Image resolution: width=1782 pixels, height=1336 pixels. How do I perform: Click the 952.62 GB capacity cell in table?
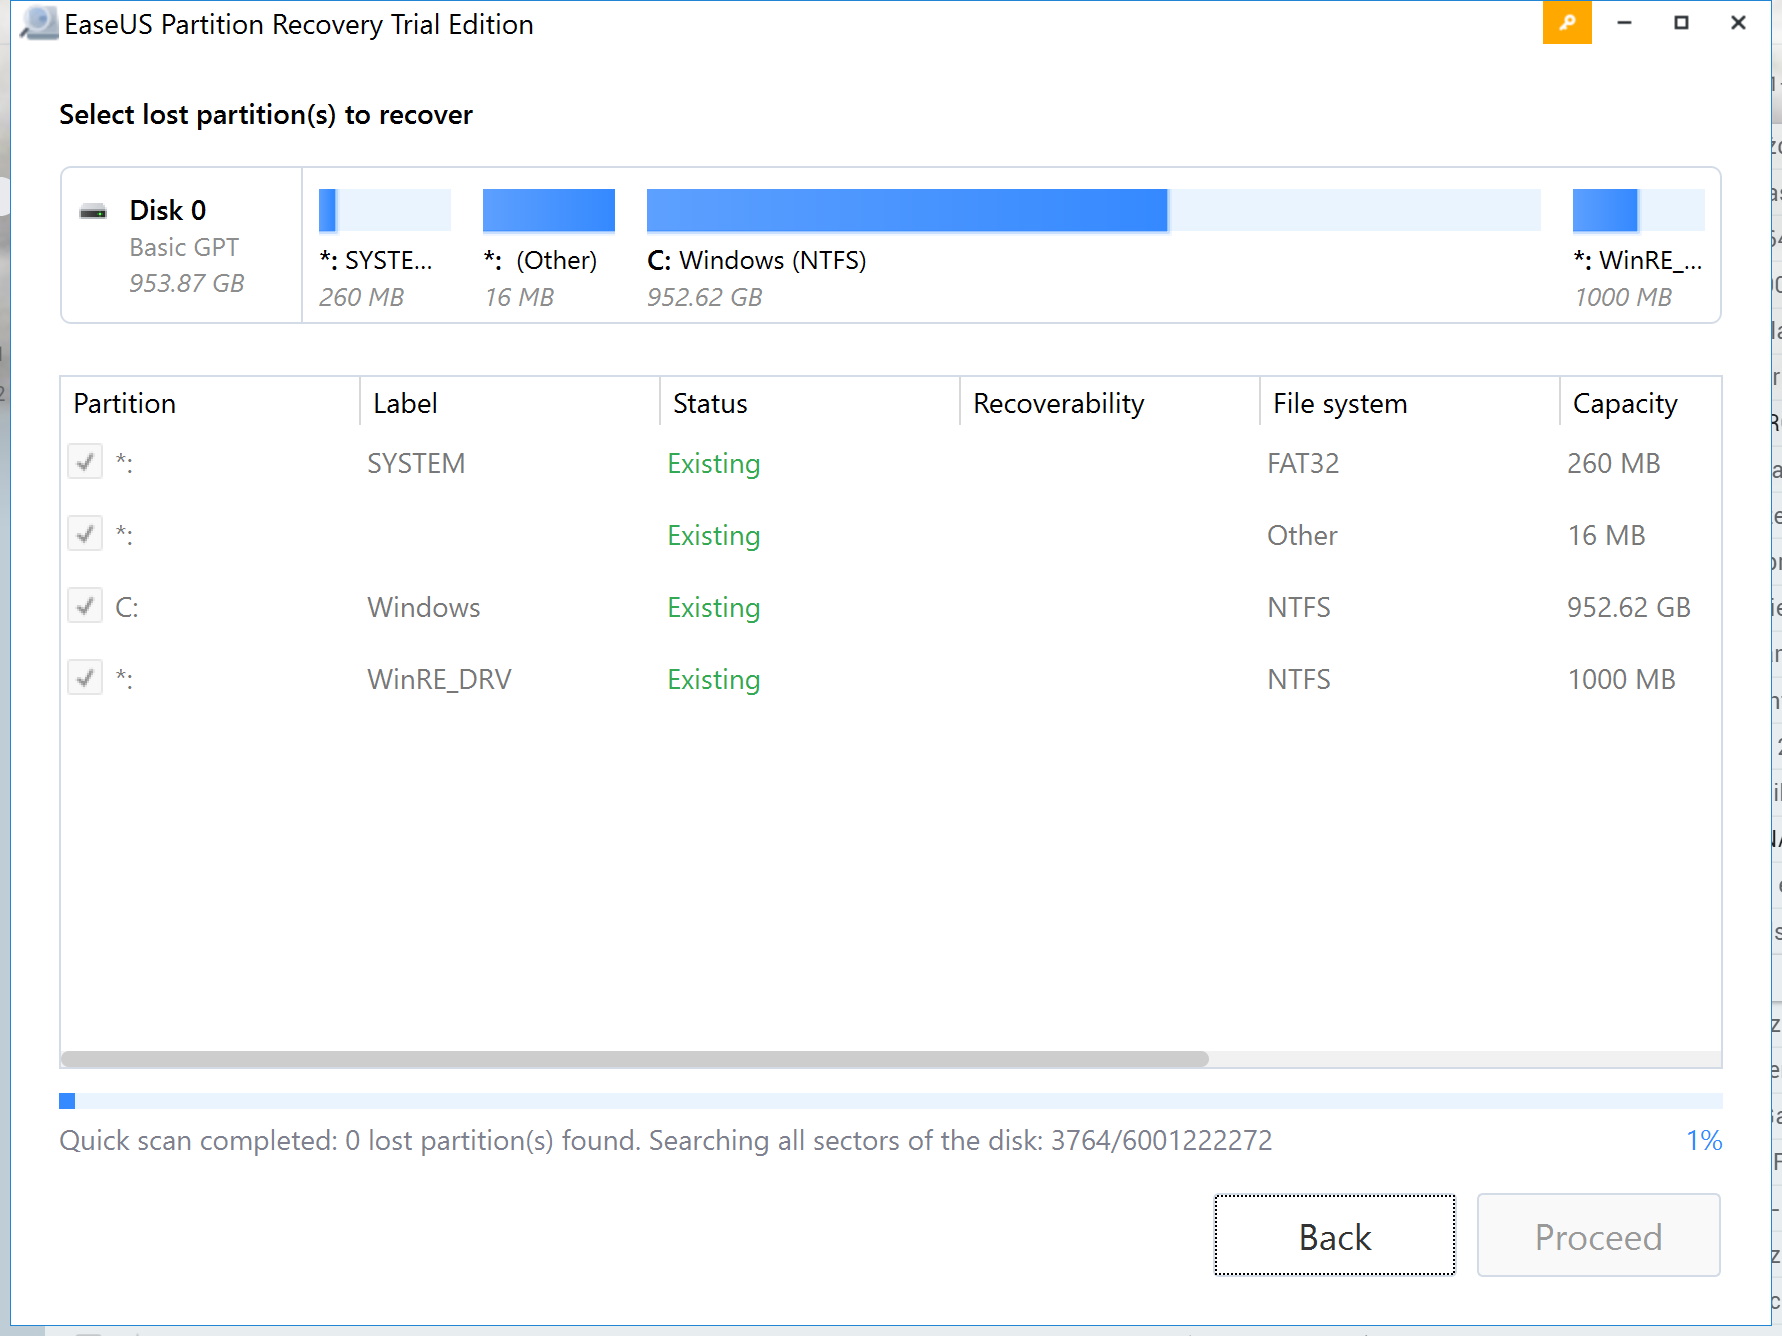1629,607
